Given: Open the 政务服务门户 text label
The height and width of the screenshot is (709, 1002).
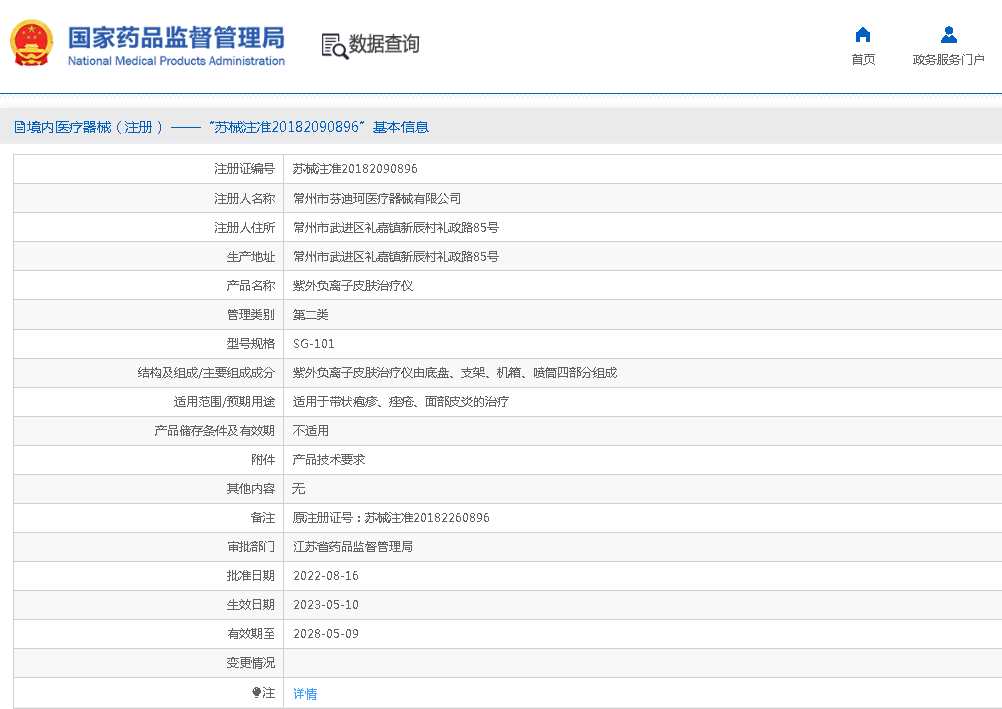Looking at the screenshot, I should tap(948, 60).
